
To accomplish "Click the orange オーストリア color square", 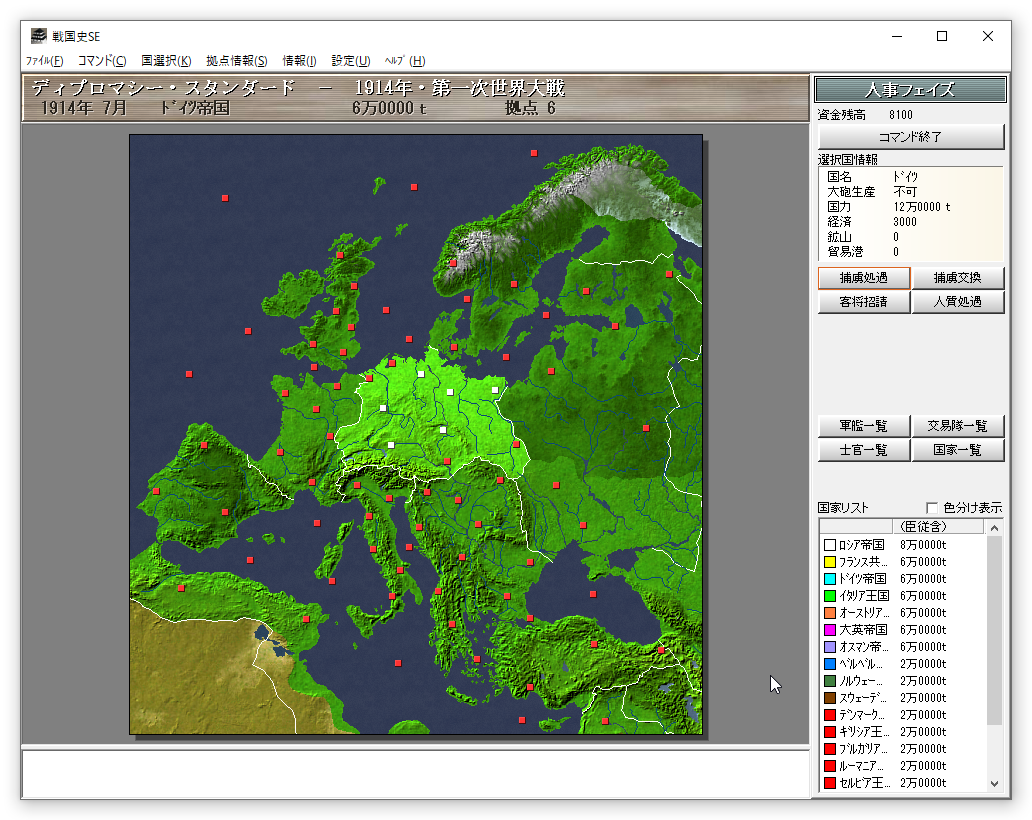I will click(x=829, y=613).
